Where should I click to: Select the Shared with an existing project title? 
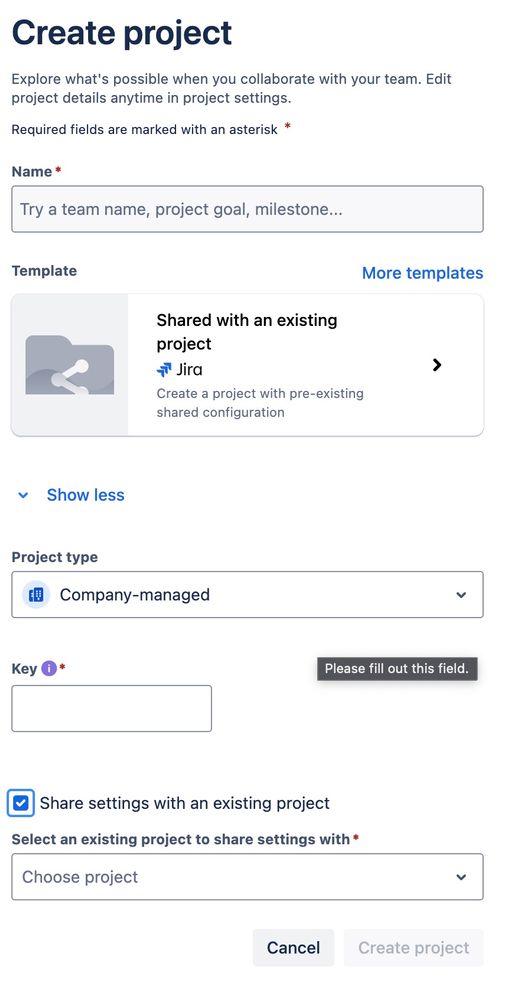coord(246,332)
